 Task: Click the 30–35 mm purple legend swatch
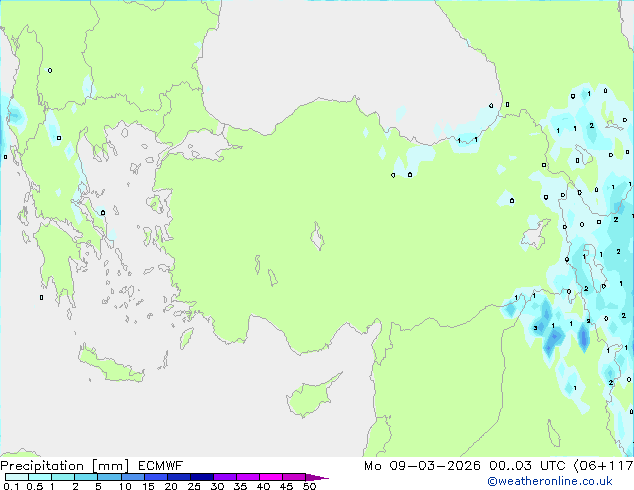pyautogui.click(x=224, y=477)
